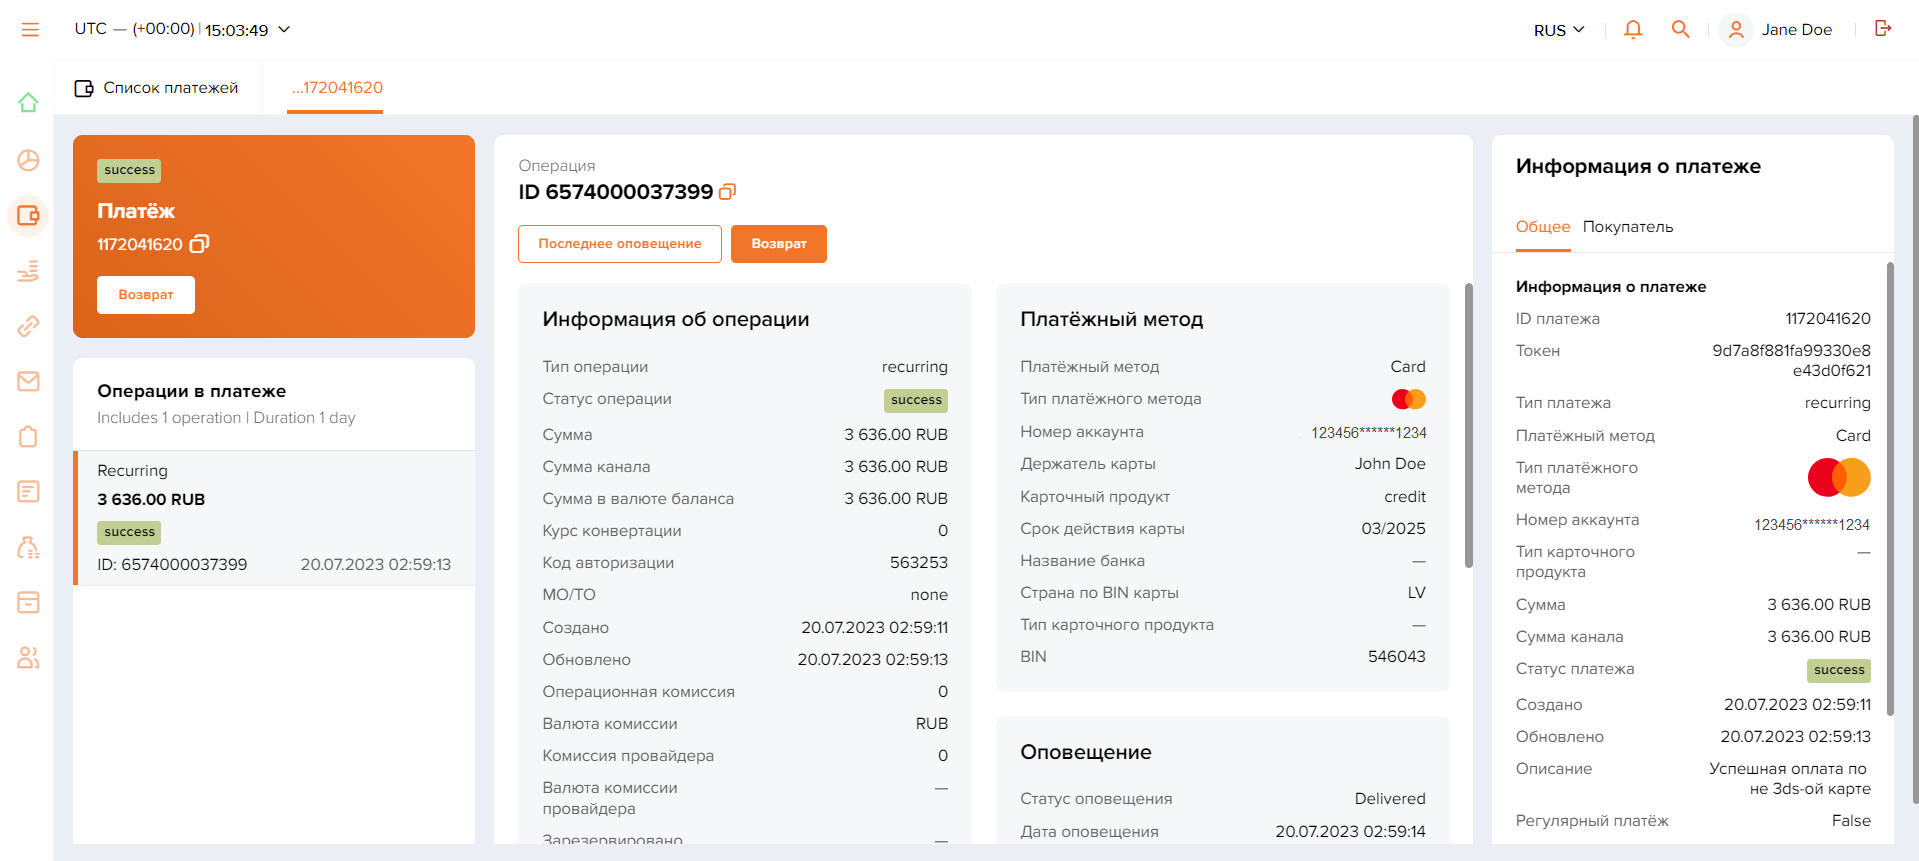Click description Успешная оплата по не 3ds-ой карте
Image resolution: width=1919 pixels, height=861 pixels.
[x=1789, y=779]
